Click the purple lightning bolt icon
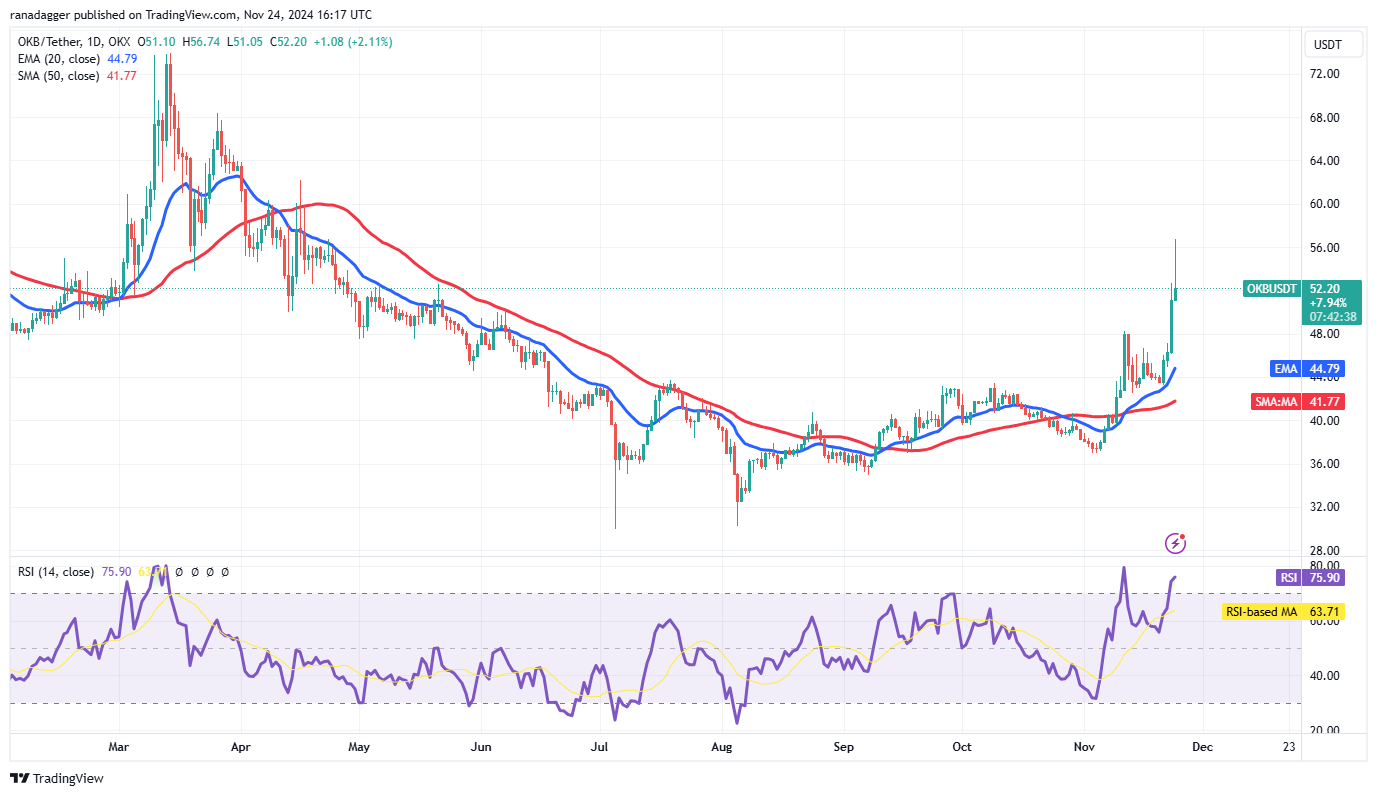Image resolution: width=1377 pixels, height=796 pixels. (x=1176, y=543)
